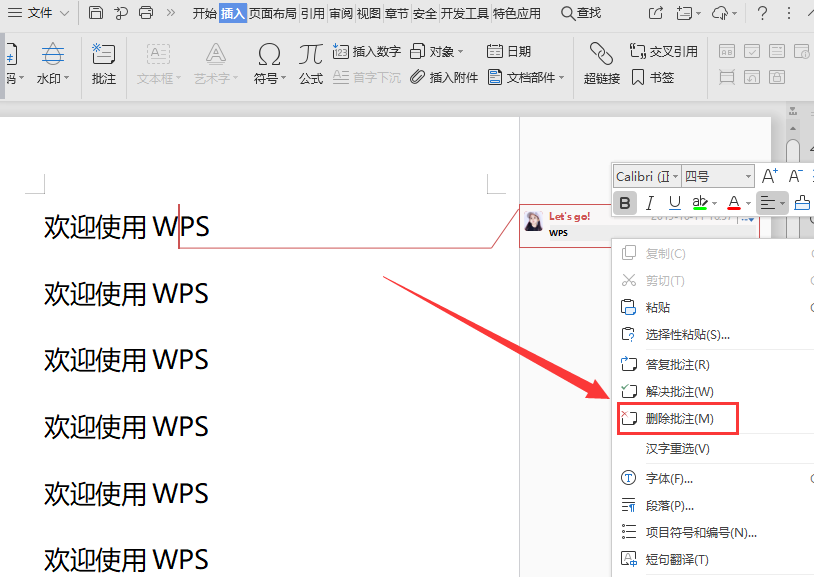Open the 公式 formula tool
The width and height of the screenshot is (814, 577).
pyautogui.click(x=310, y=64)
